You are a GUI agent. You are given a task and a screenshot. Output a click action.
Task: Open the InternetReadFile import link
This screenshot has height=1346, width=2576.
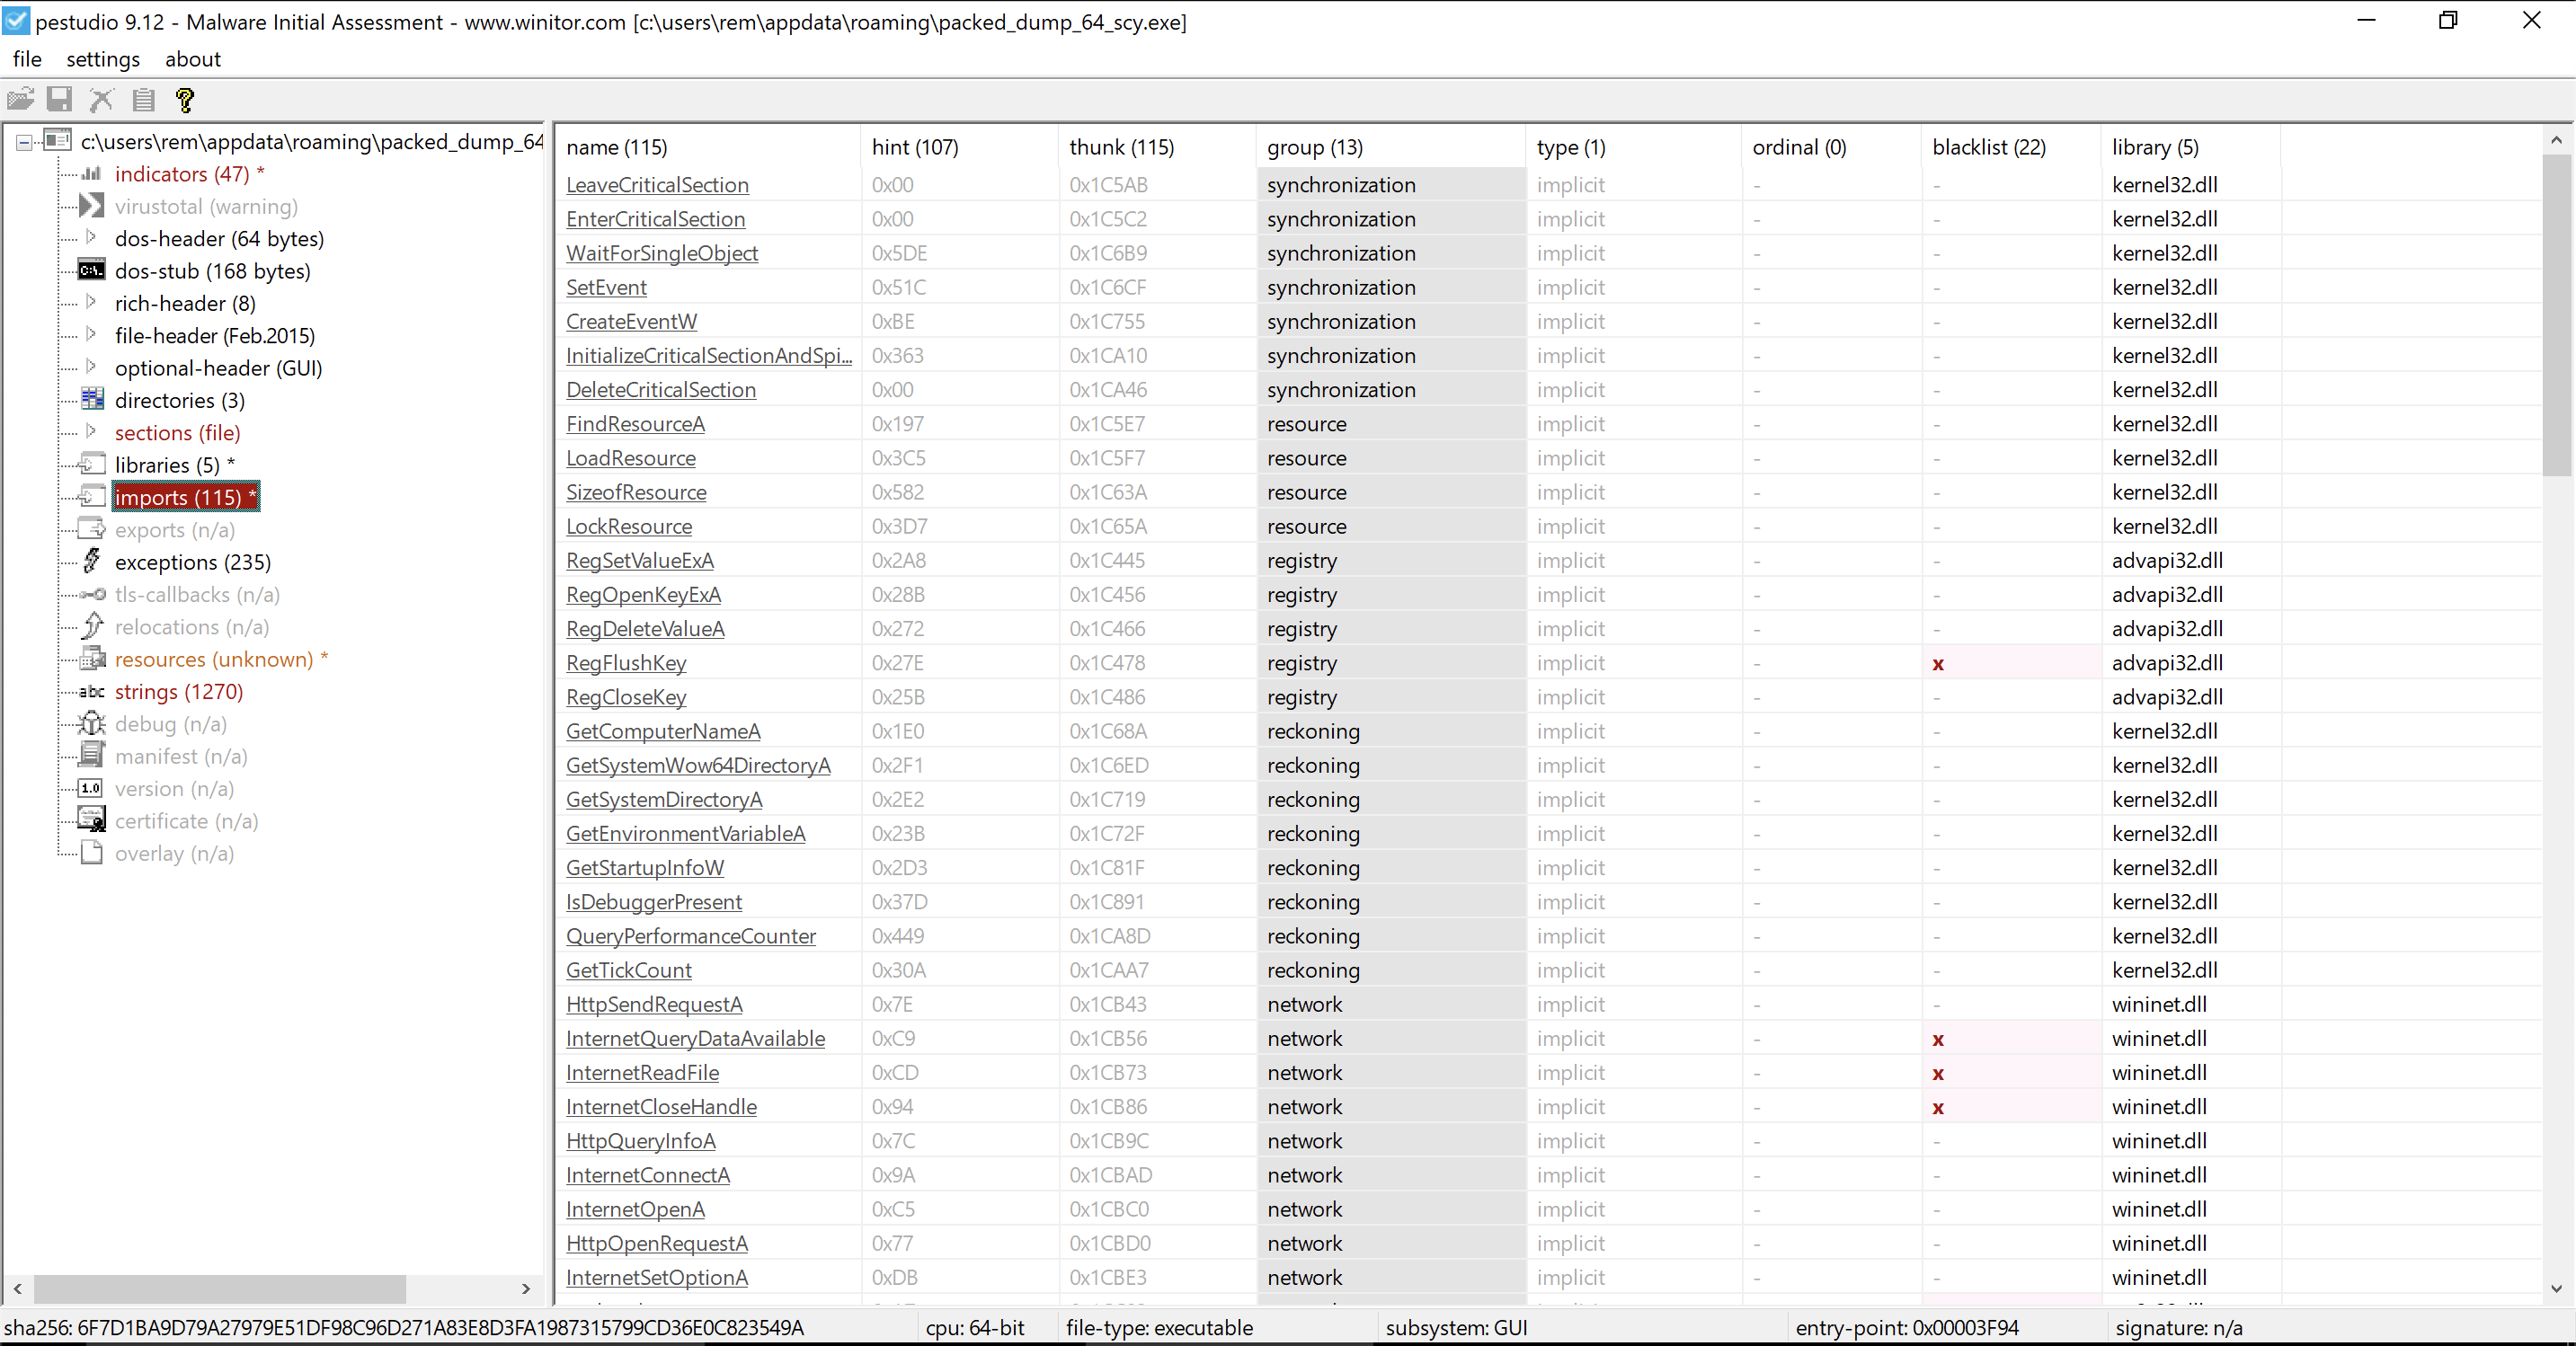642,1073
